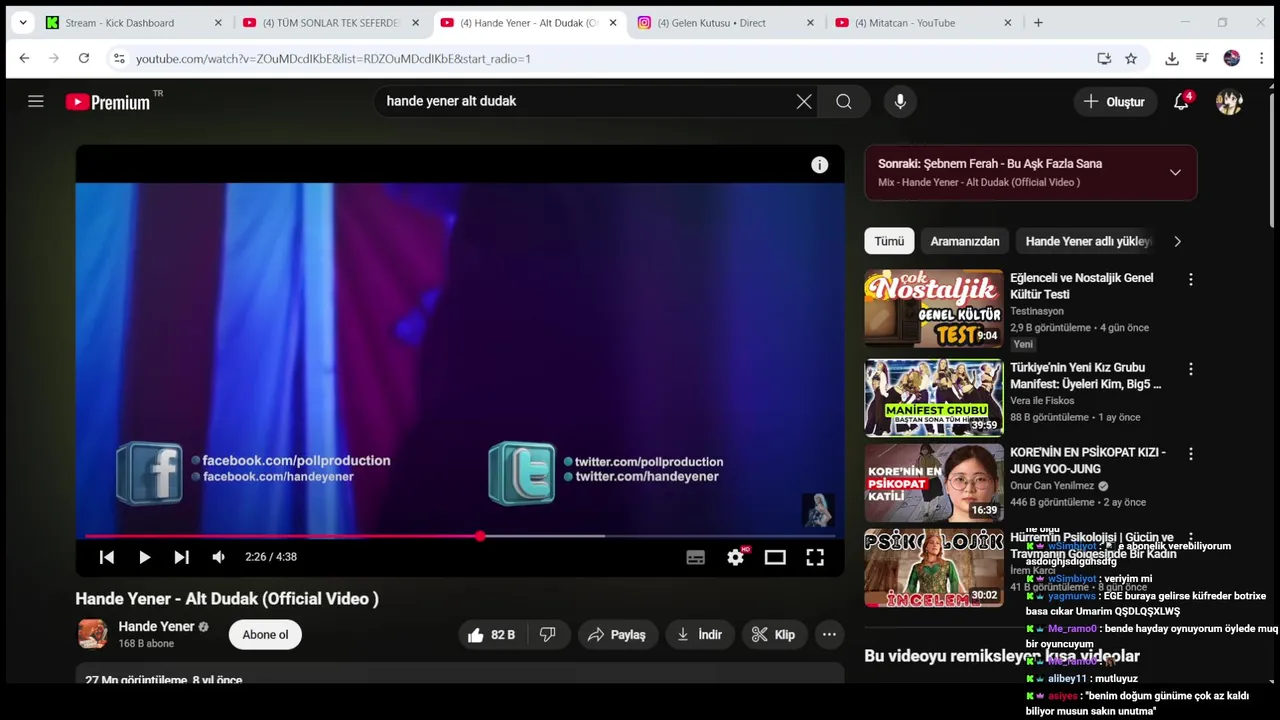Install app icon in address bar

[1104, 58]
